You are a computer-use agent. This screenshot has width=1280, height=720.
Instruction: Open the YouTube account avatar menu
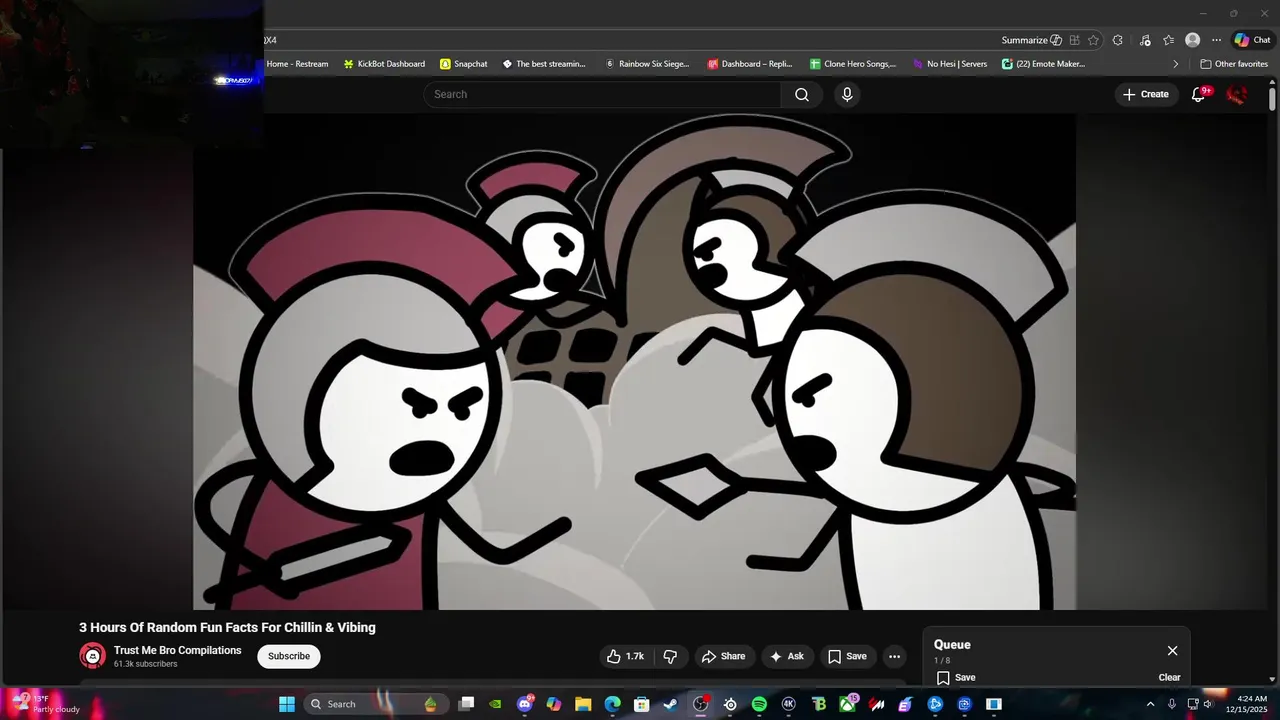click(1237, 94)
